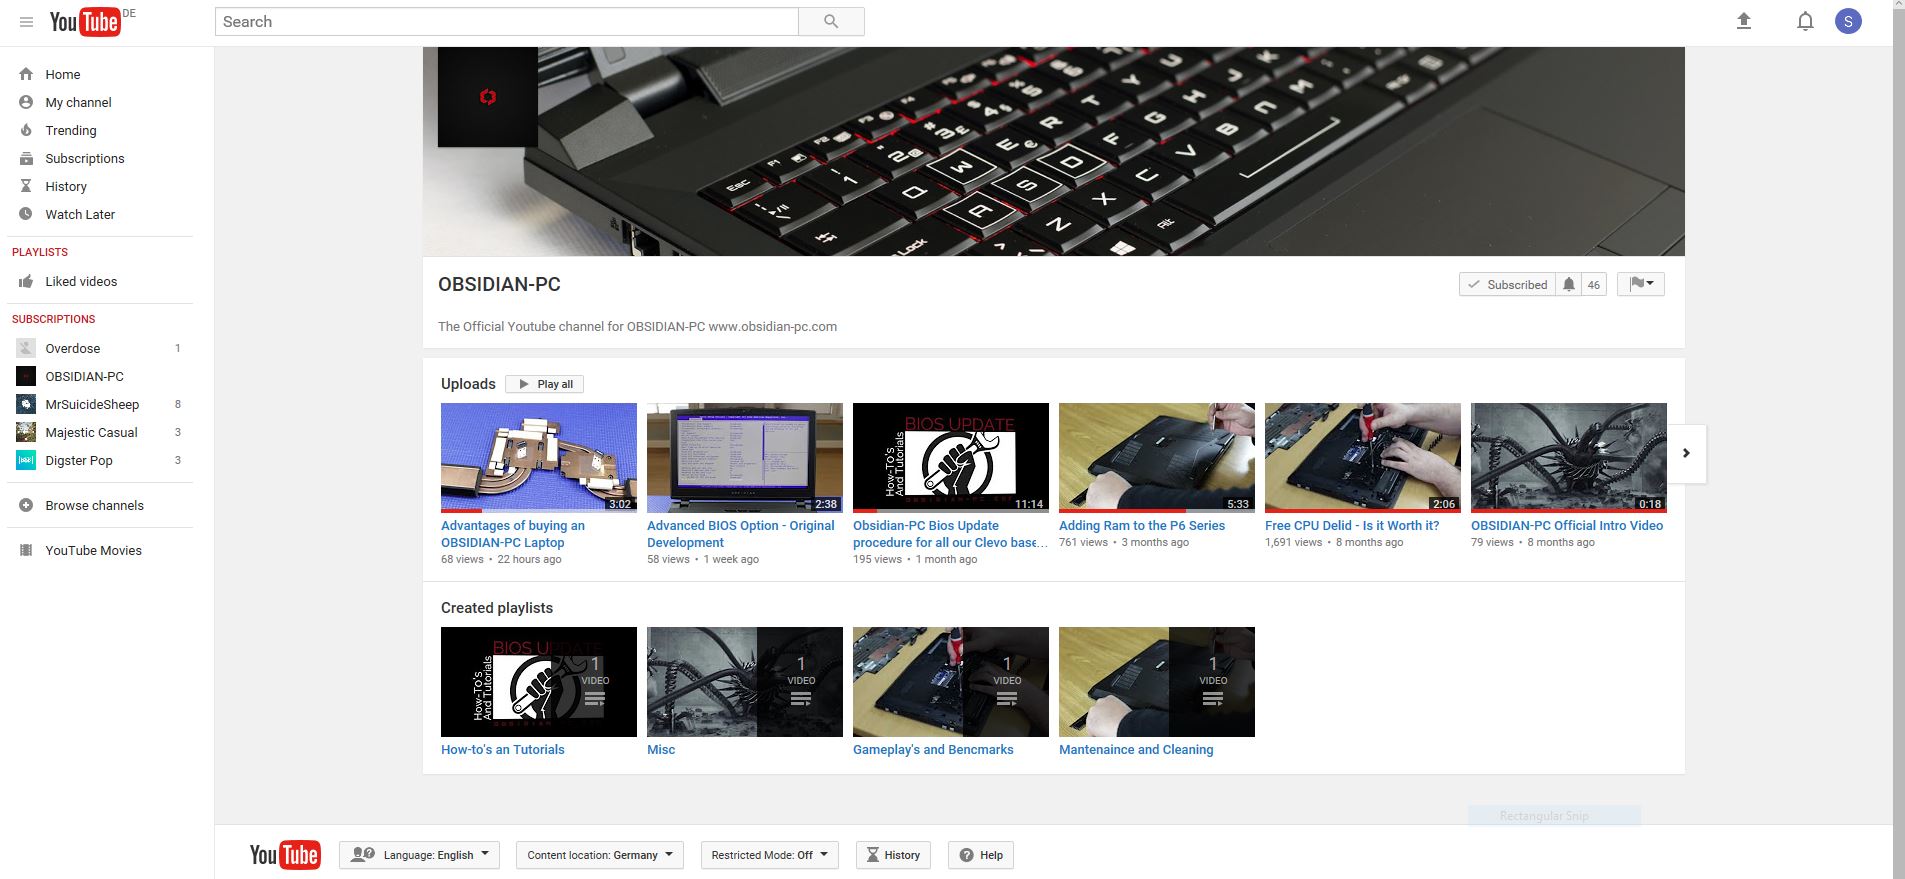
Task: Open Trending in the sidebar
Action: point(71,130)
